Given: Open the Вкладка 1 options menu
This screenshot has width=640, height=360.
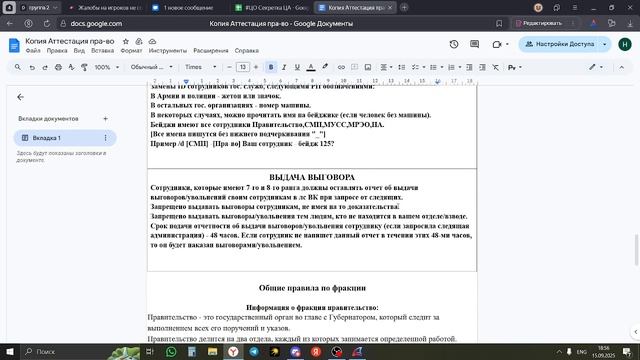Looking at the screenshot, I should [105, 138].
